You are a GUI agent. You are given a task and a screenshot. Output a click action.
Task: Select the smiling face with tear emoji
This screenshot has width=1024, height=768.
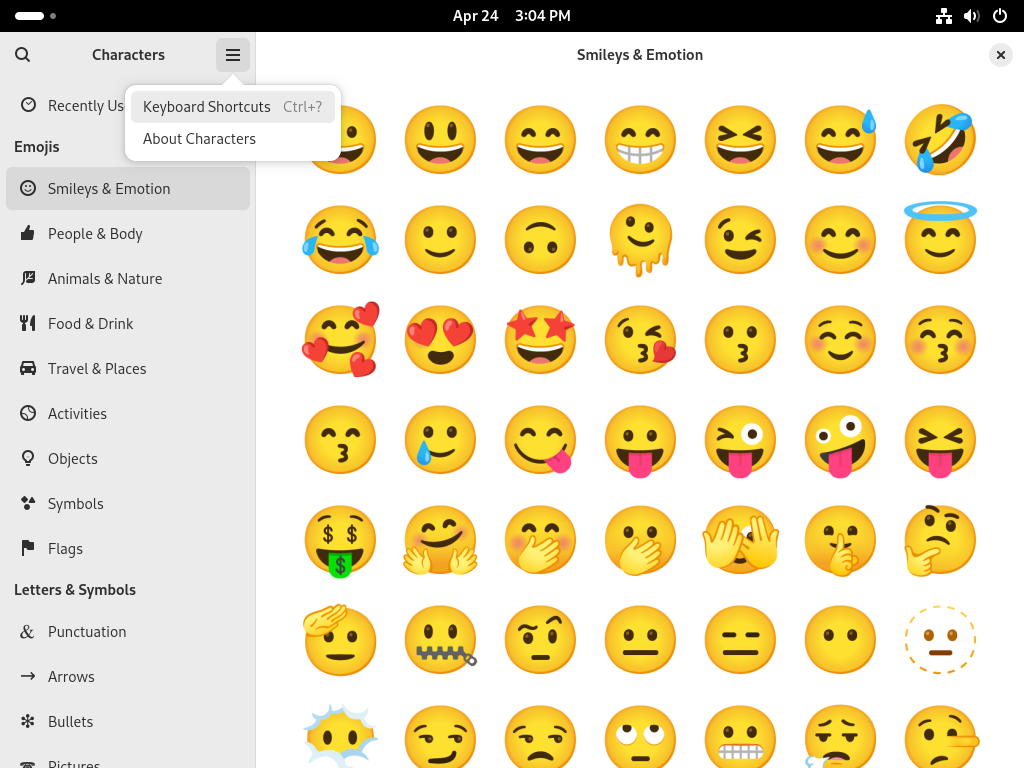(440, 440)
